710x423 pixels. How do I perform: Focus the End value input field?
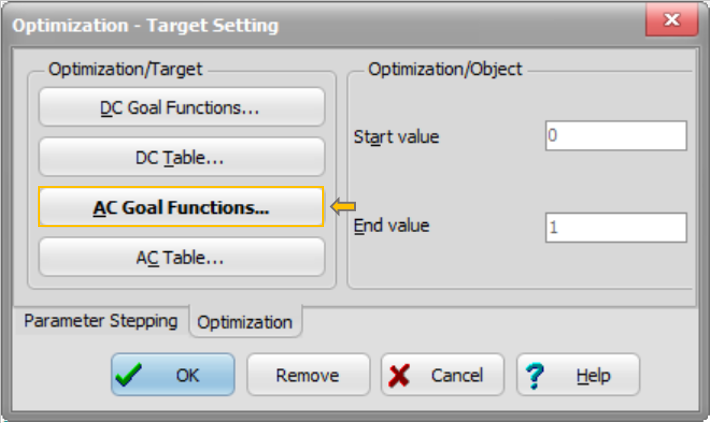(x=615, y=227)
